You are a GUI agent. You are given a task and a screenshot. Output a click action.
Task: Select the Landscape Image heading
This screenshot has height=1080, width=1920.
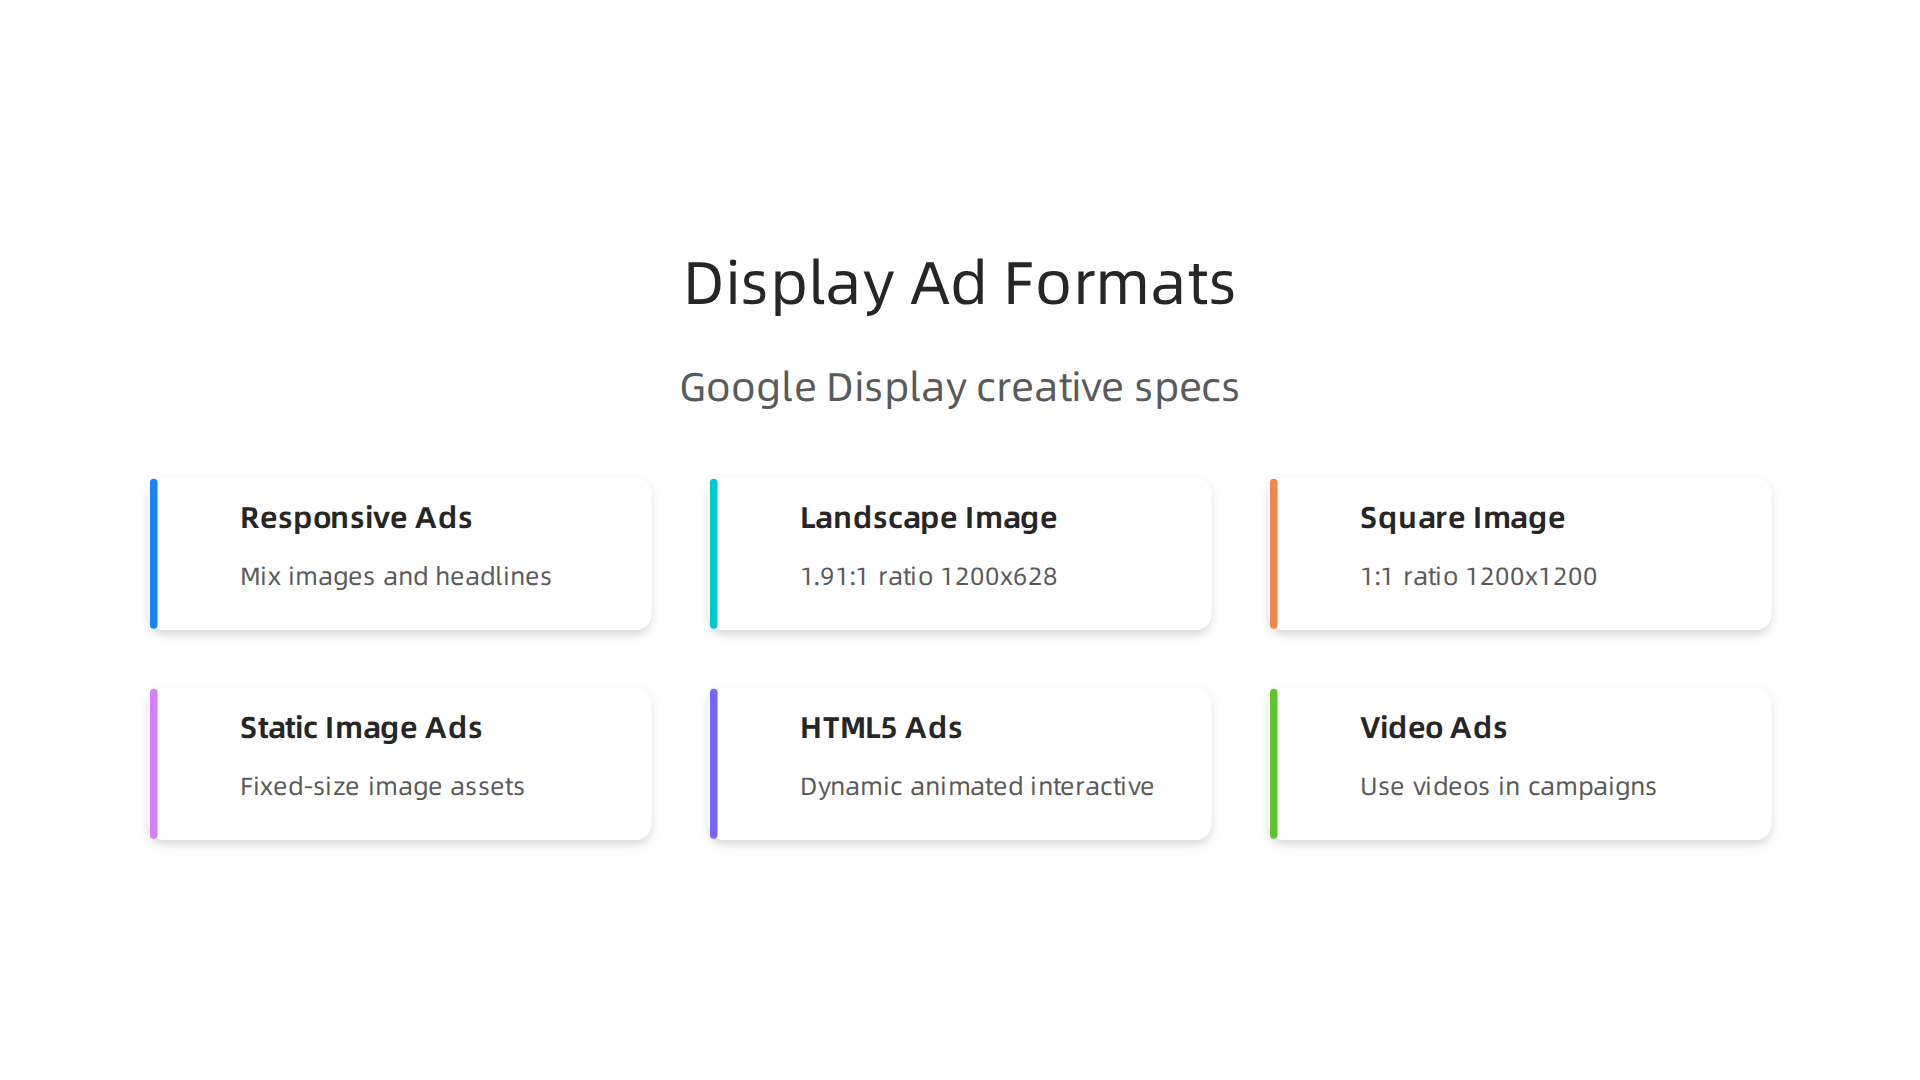coord(928,518)
